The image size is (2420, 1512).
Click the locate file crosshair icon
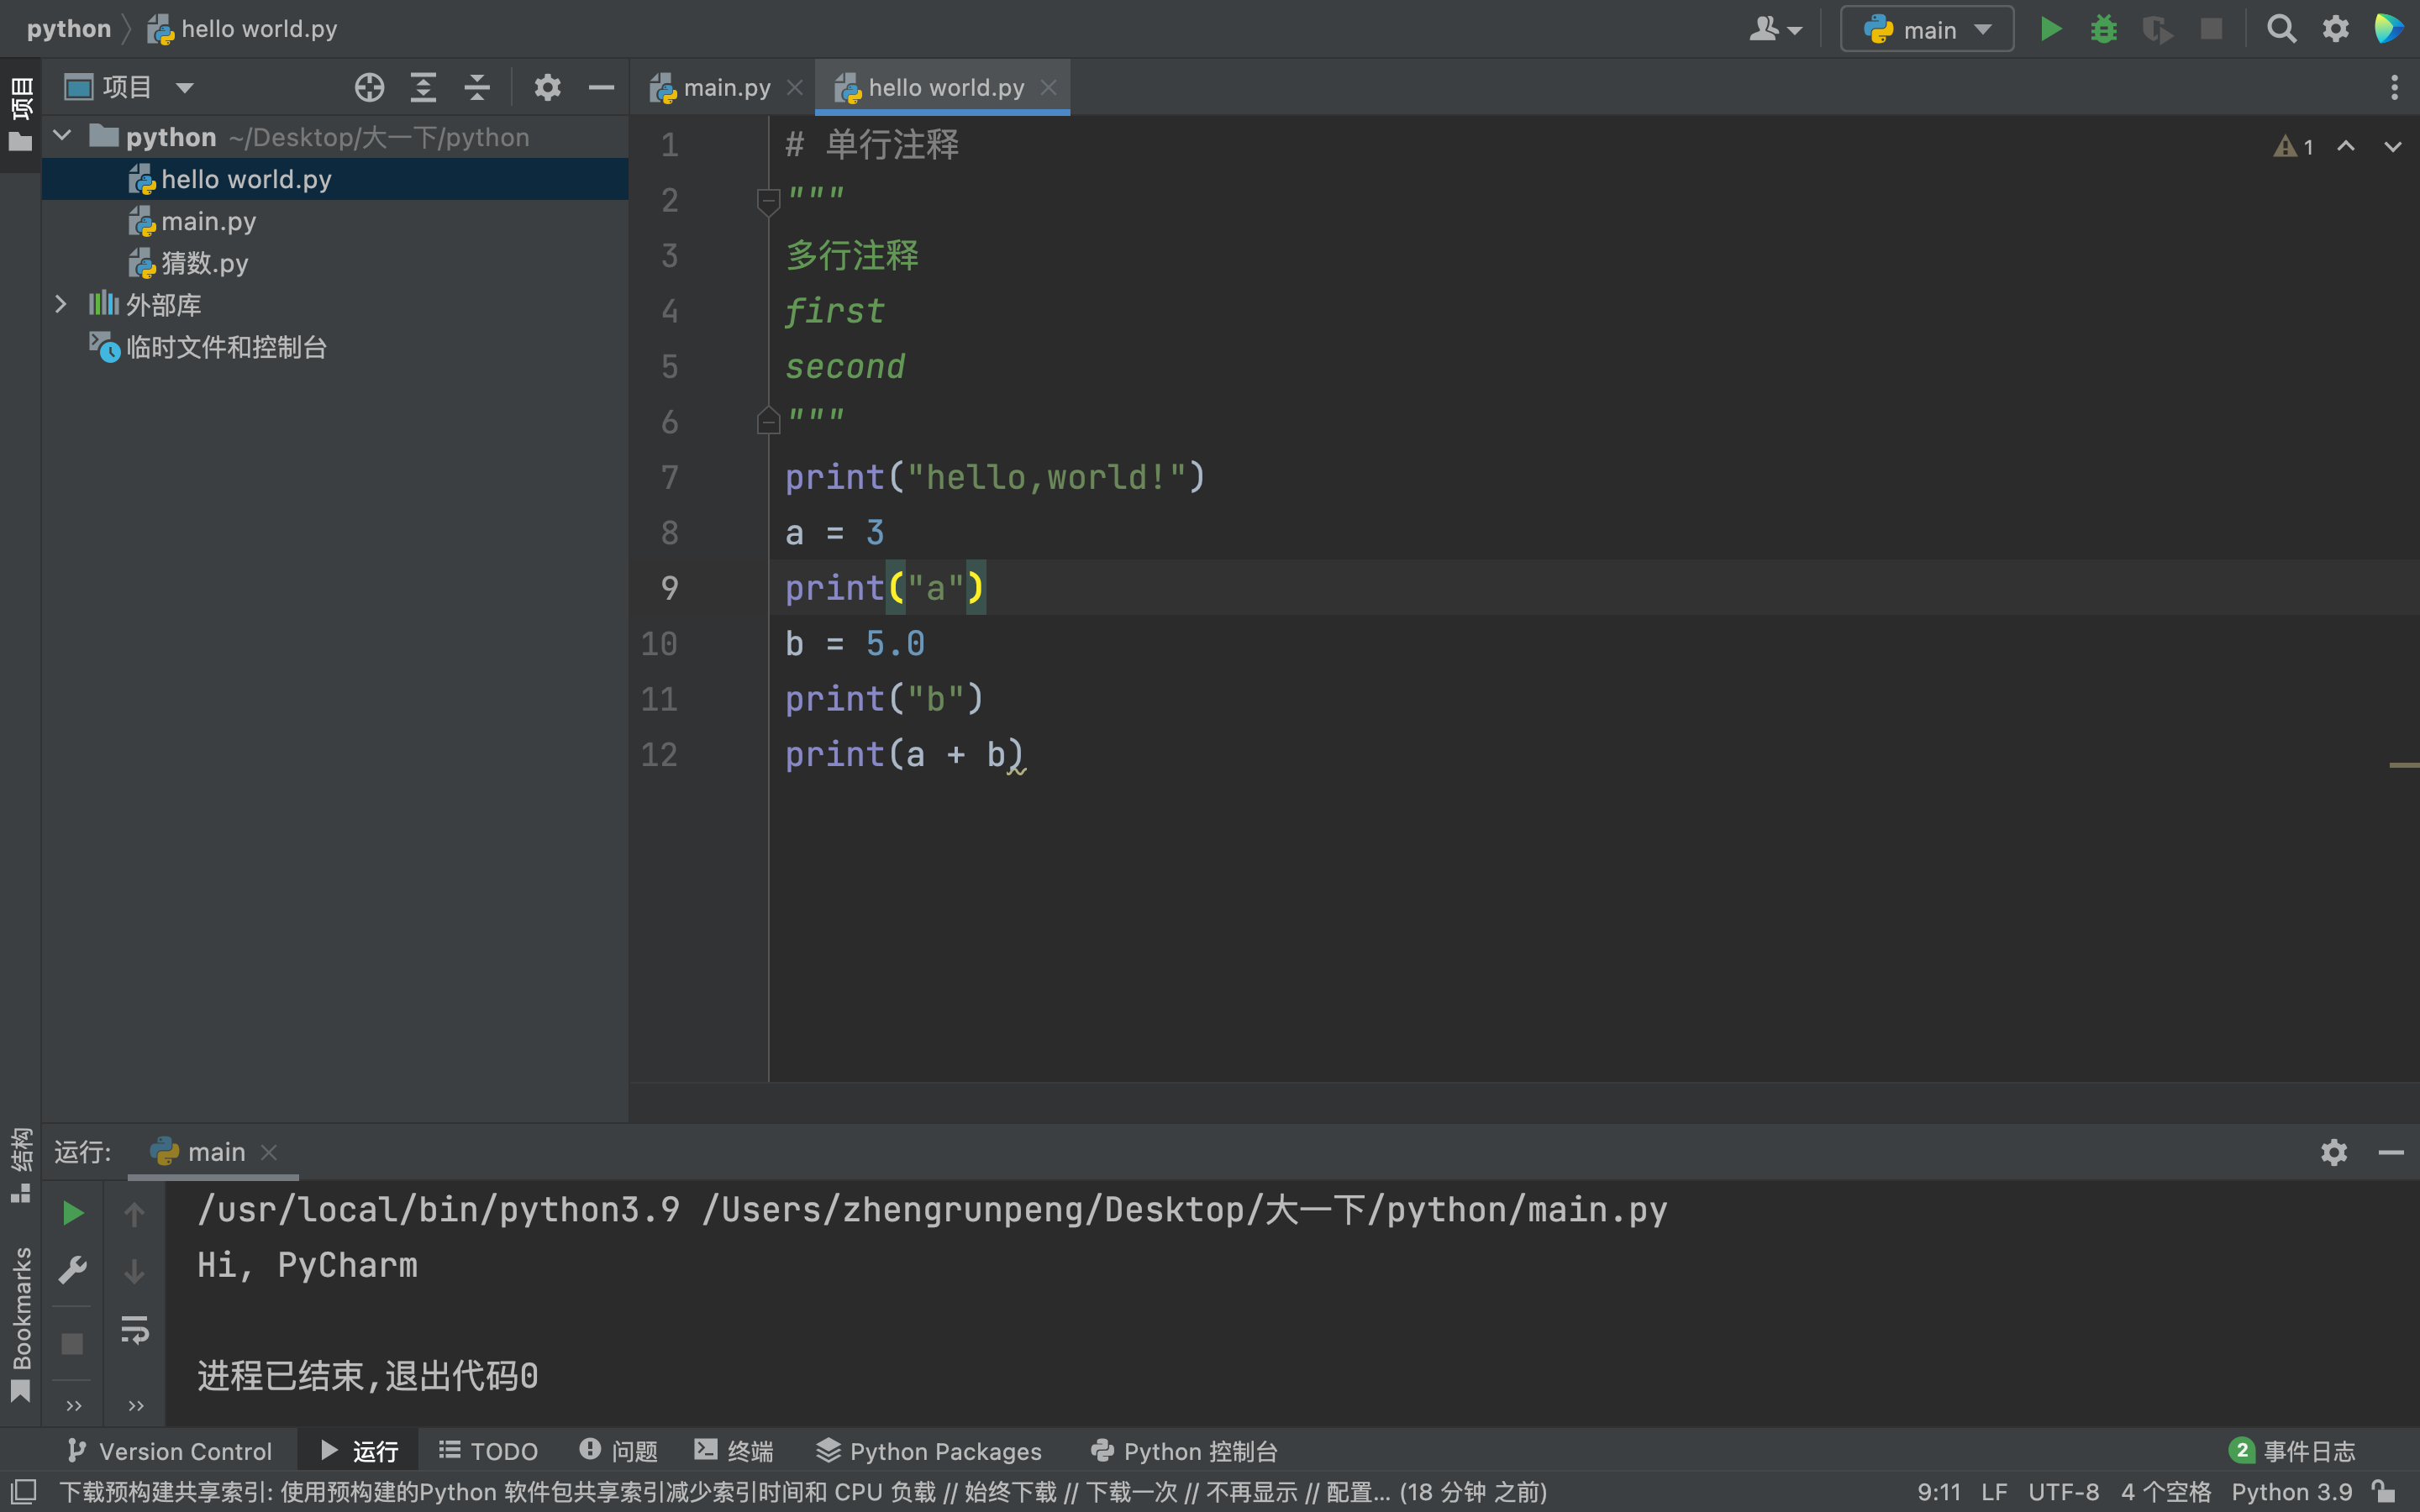[369, 88]
